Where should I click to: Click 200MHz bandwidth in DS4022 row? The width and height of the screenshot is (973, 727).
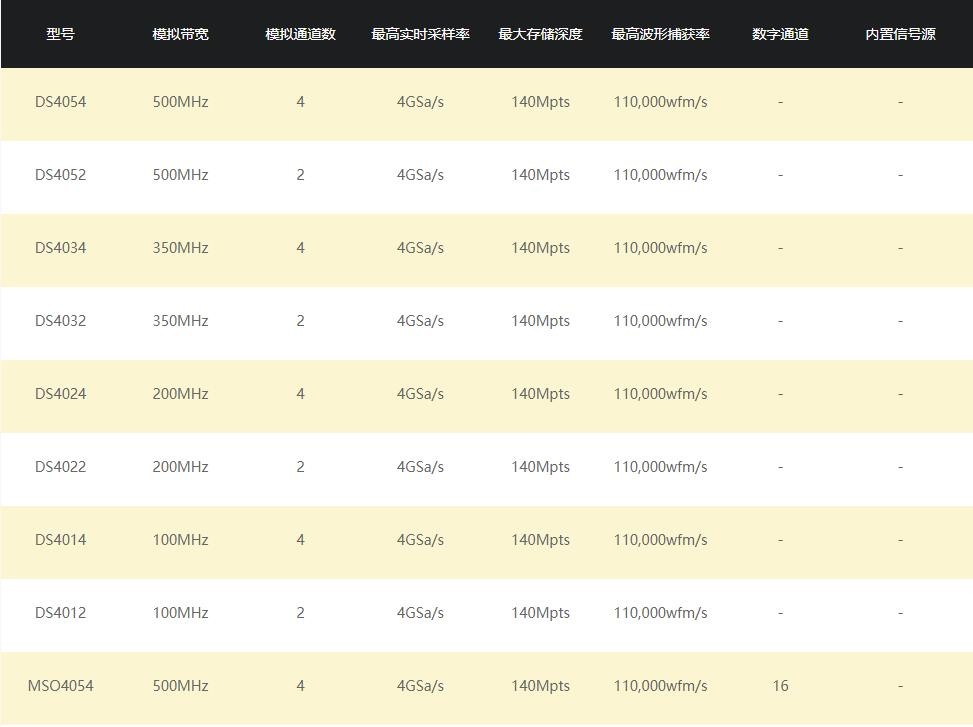point(181,467)
